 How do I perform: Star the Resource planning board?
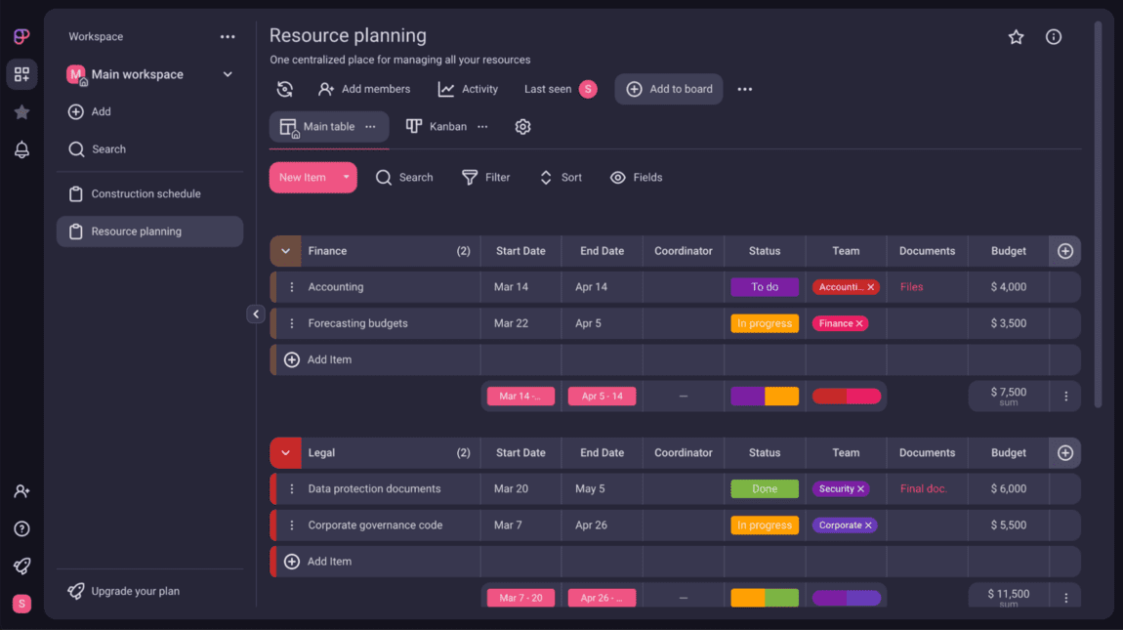1016,36
